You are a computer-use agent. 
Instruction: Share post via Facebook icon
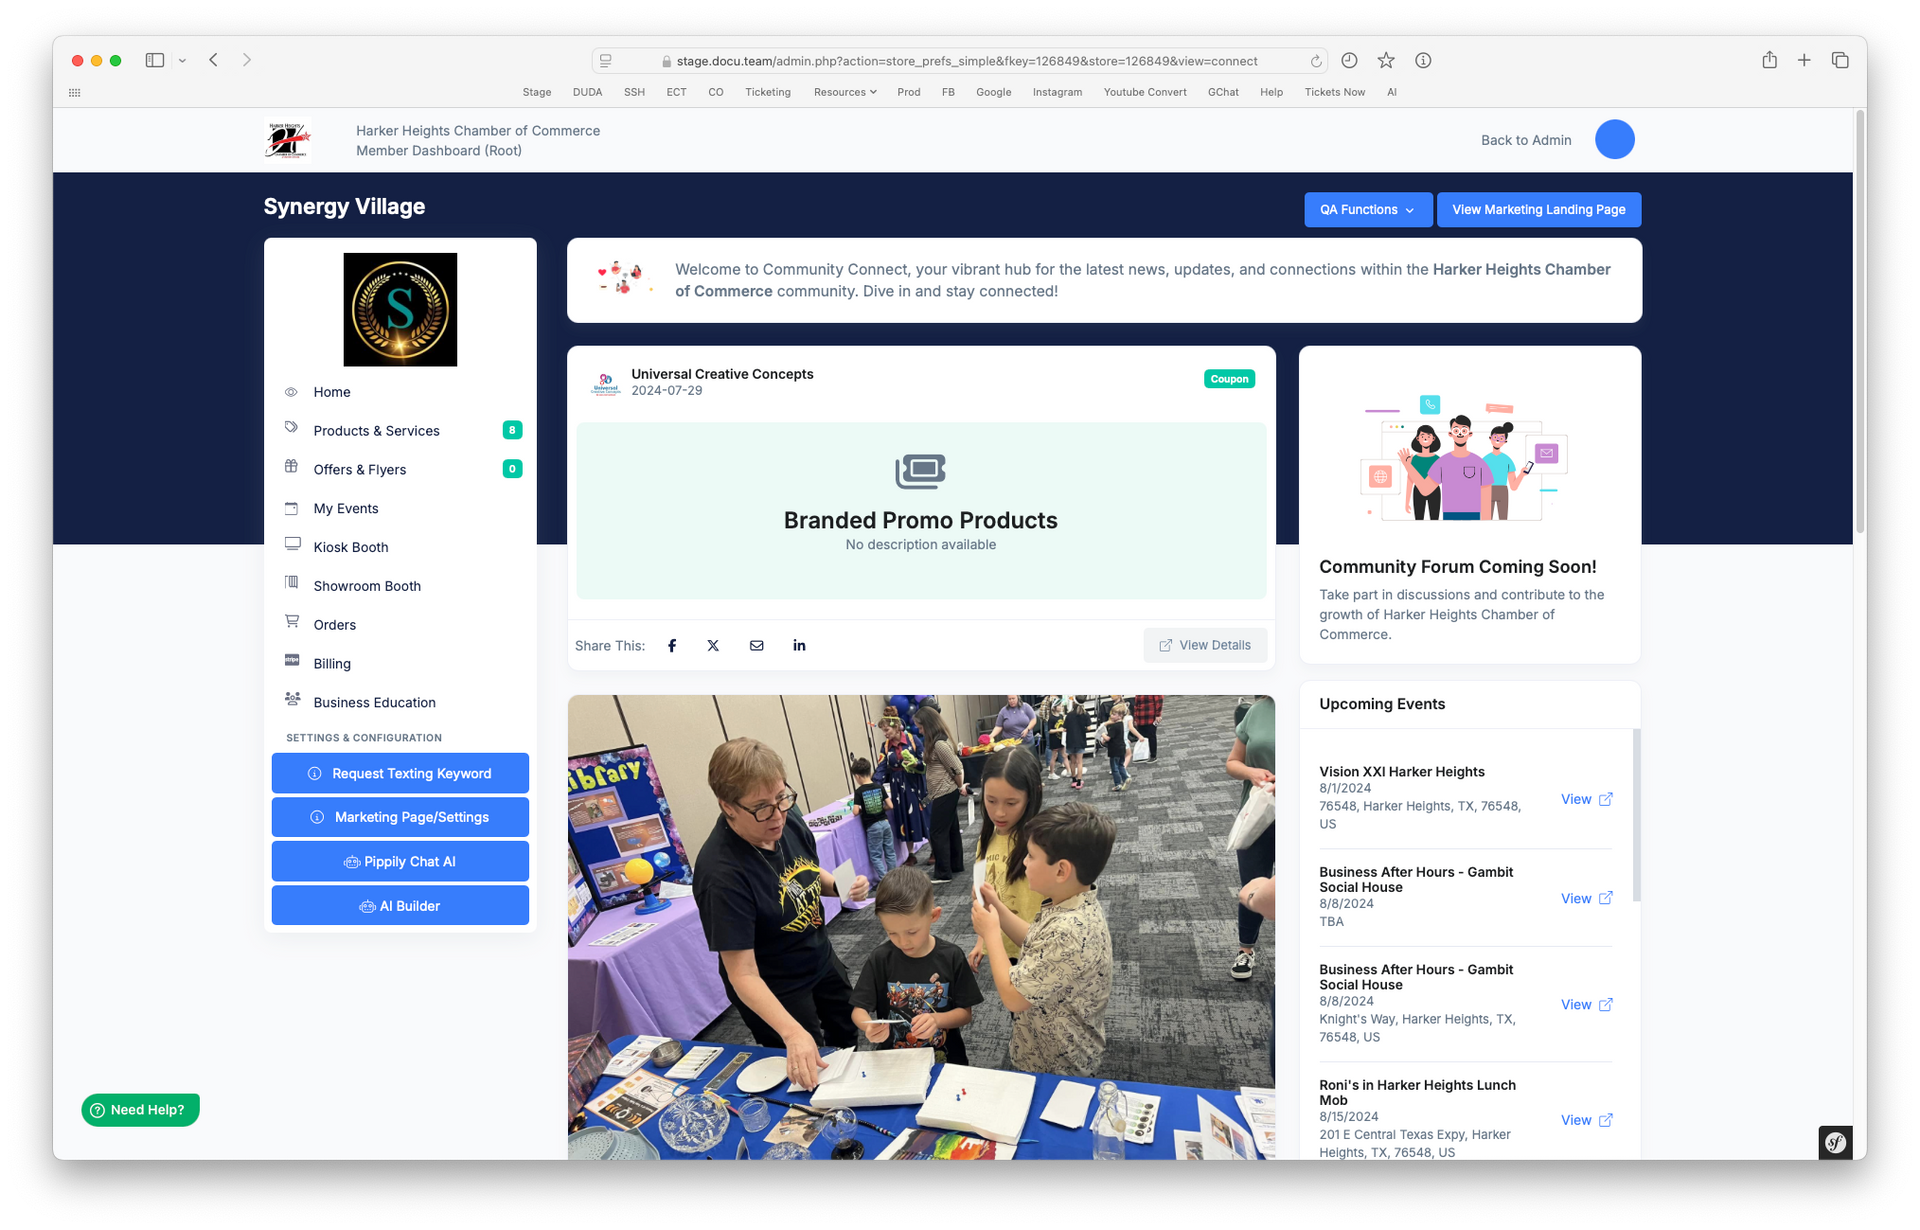pos(672,646)
